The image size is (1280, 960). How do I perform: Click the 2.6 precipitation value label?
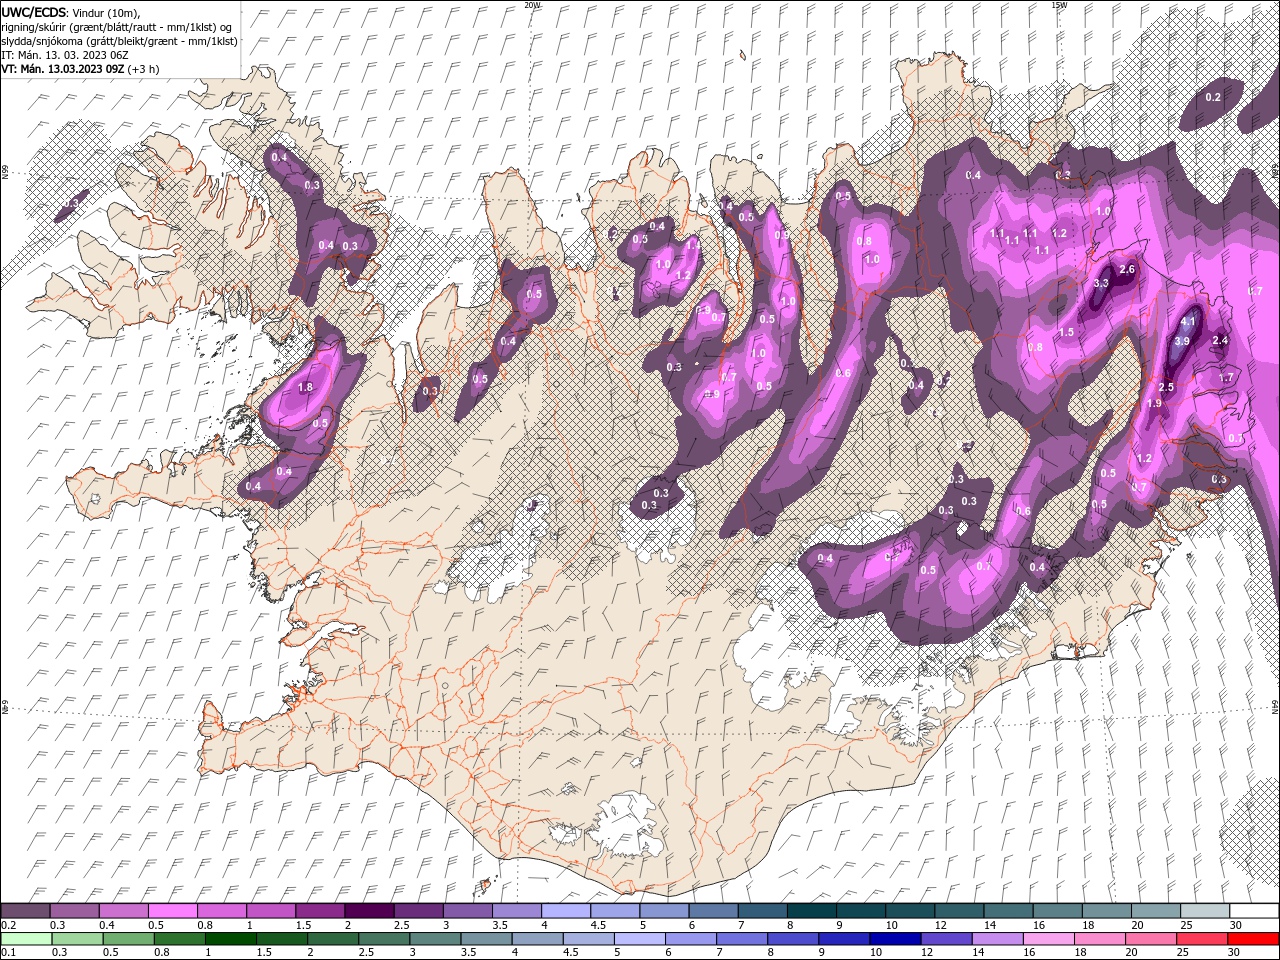point(1127,270)
